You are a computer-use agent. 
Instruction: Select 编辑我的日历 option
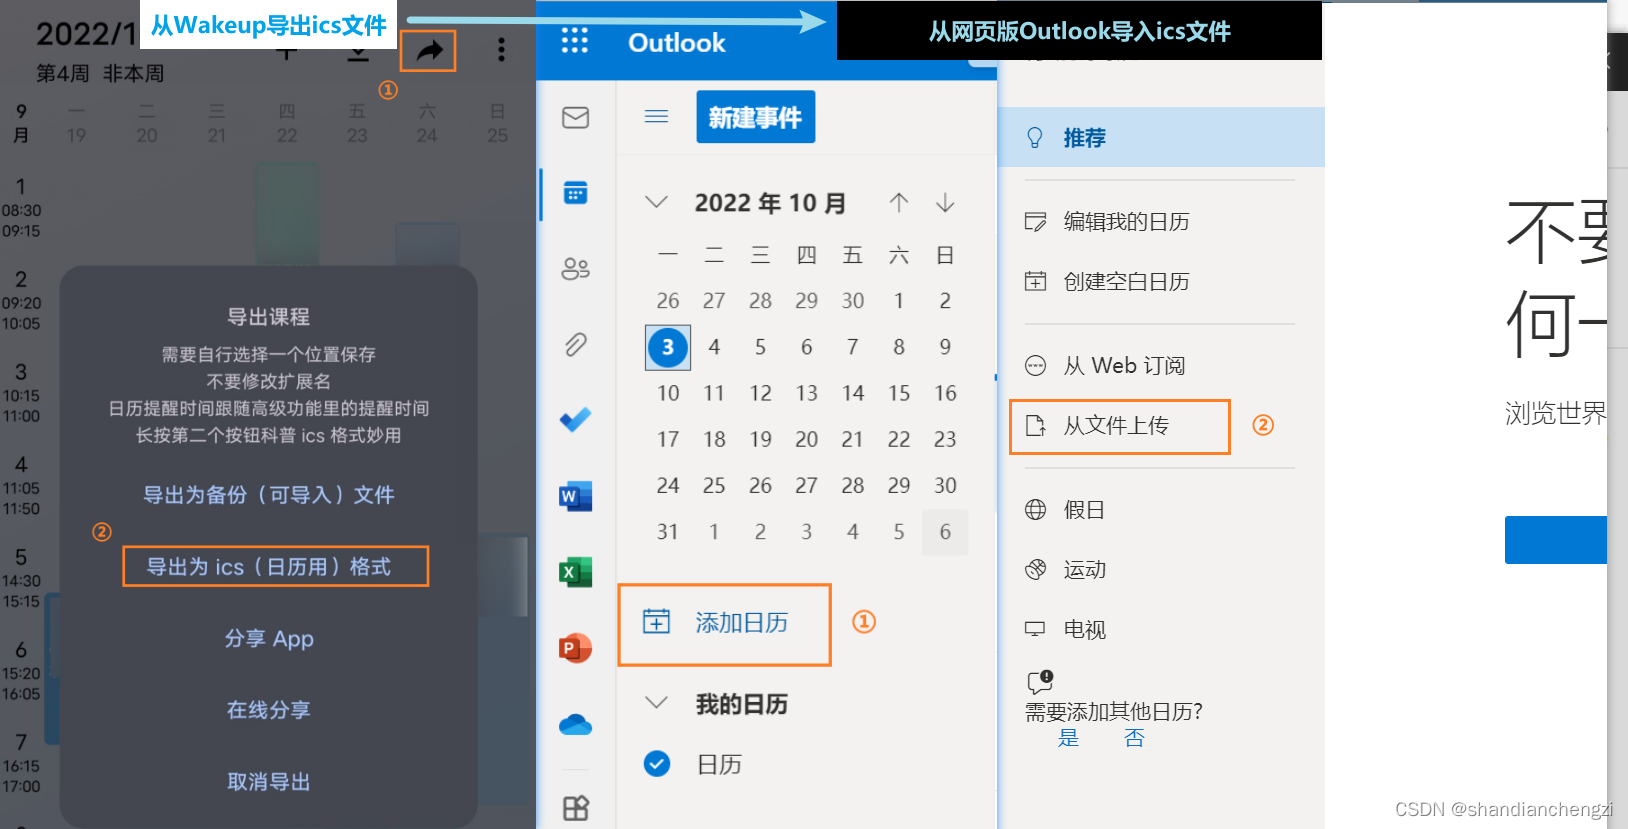[x=1126, y=222]
